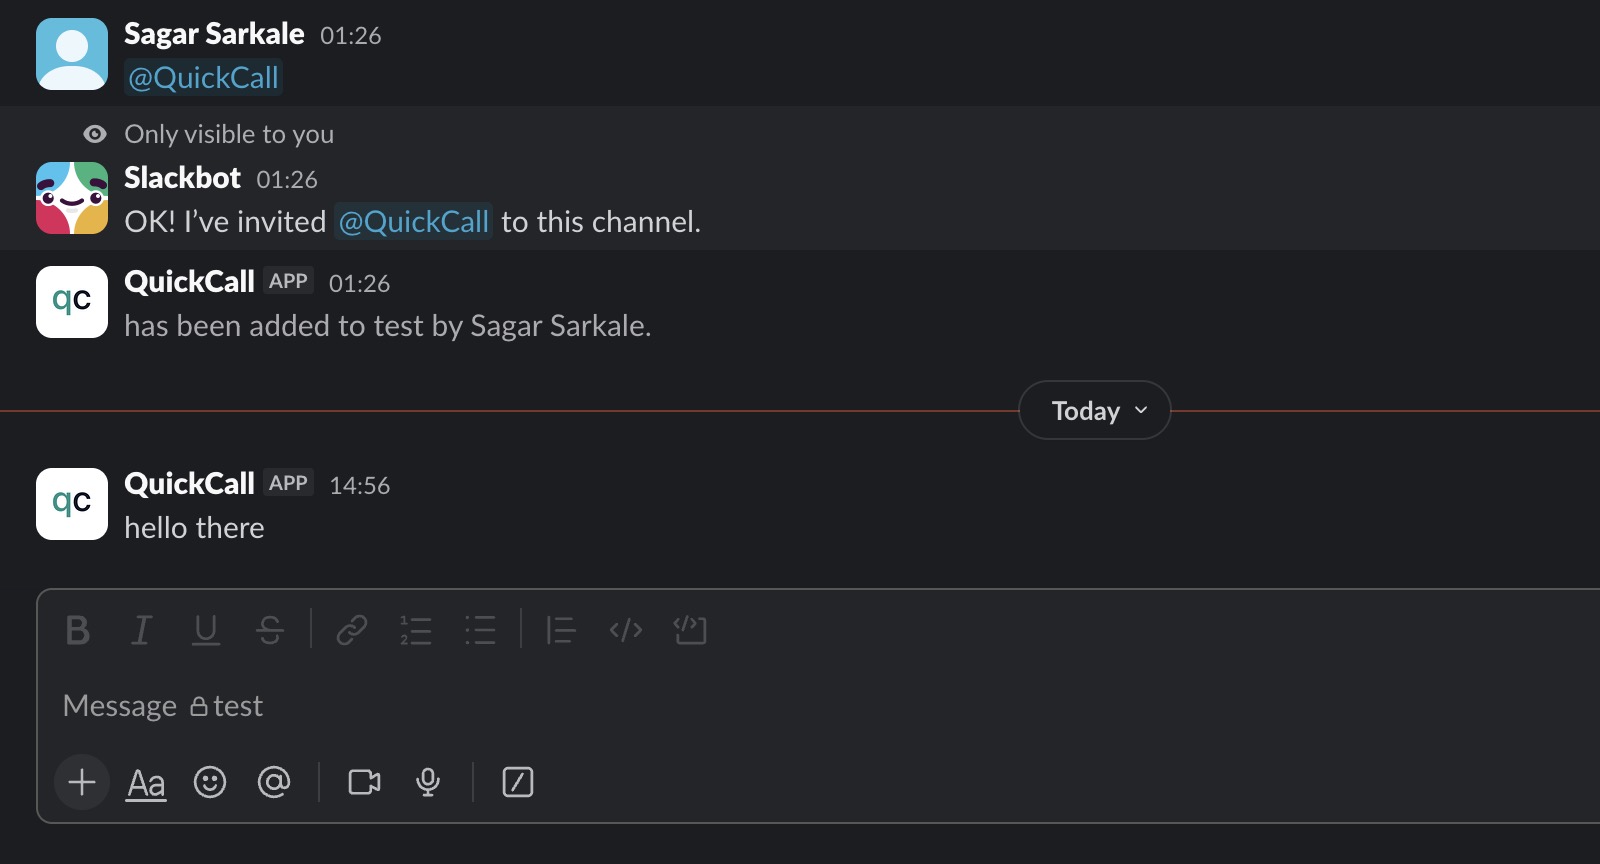The image size is (1600, 864).
Task: Record a video clip
Action: coord(364,782)
